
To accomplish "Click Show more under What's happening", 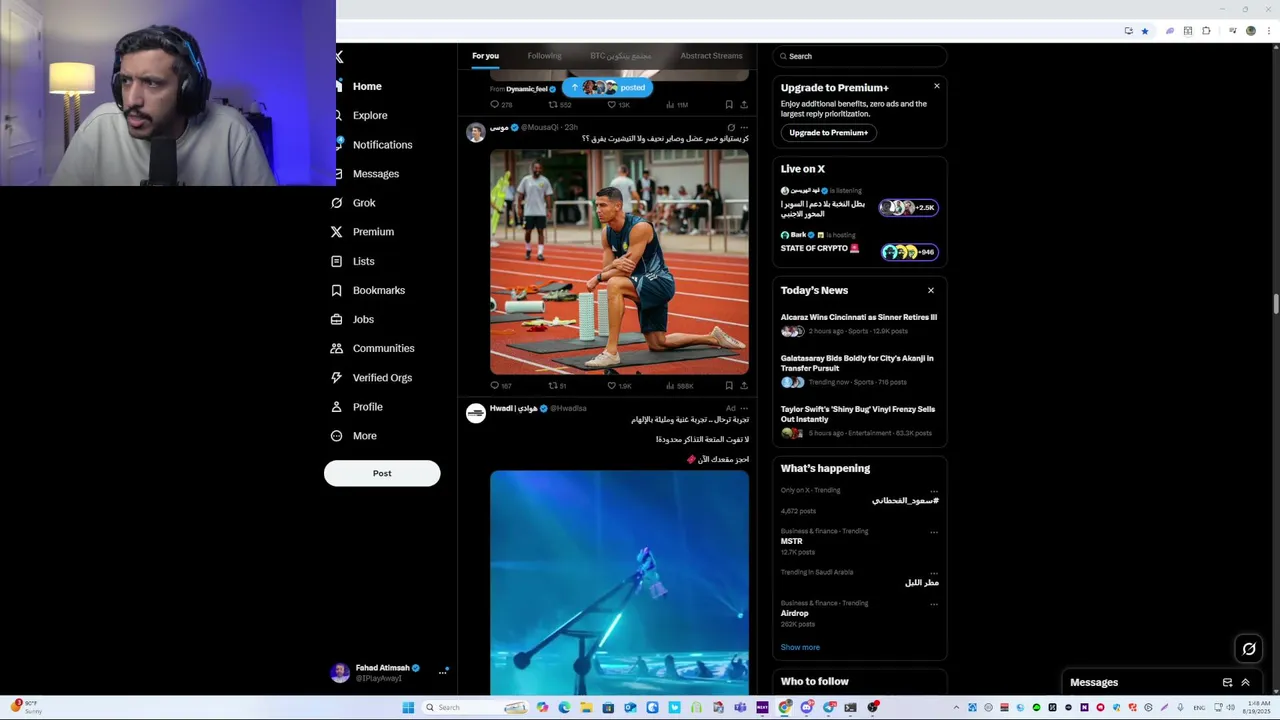I will pos(800,648).
